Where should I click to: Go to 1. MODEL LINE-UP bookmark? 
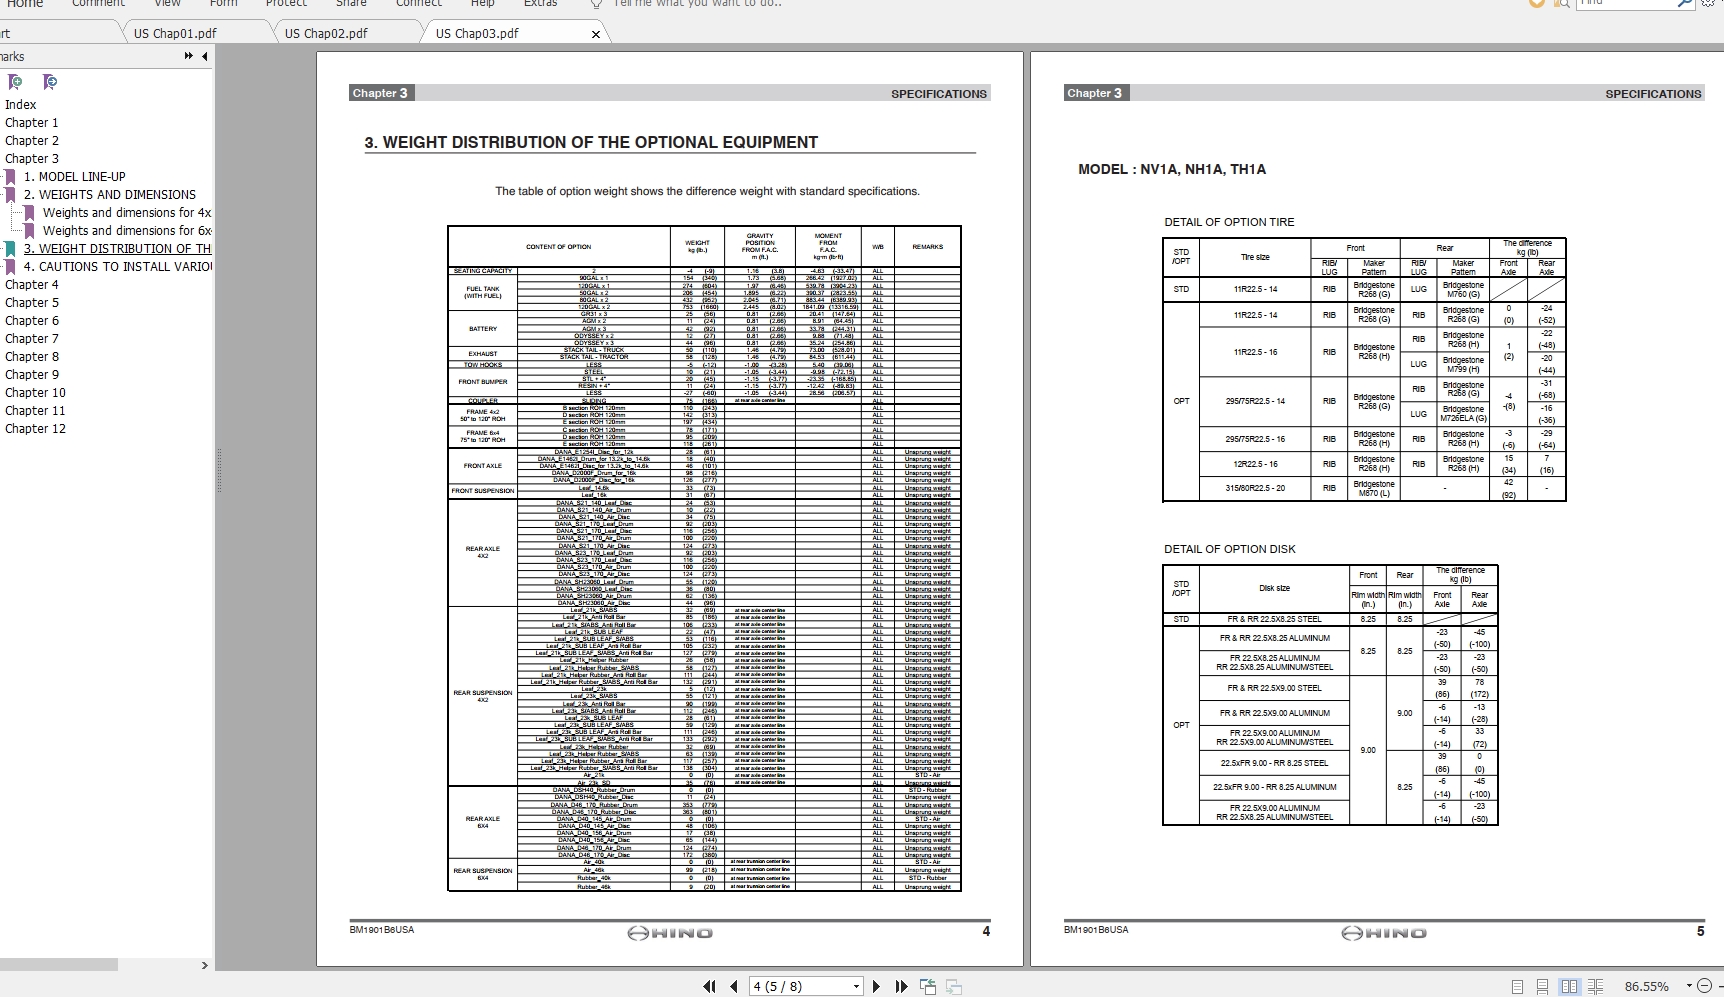[75, 177]
